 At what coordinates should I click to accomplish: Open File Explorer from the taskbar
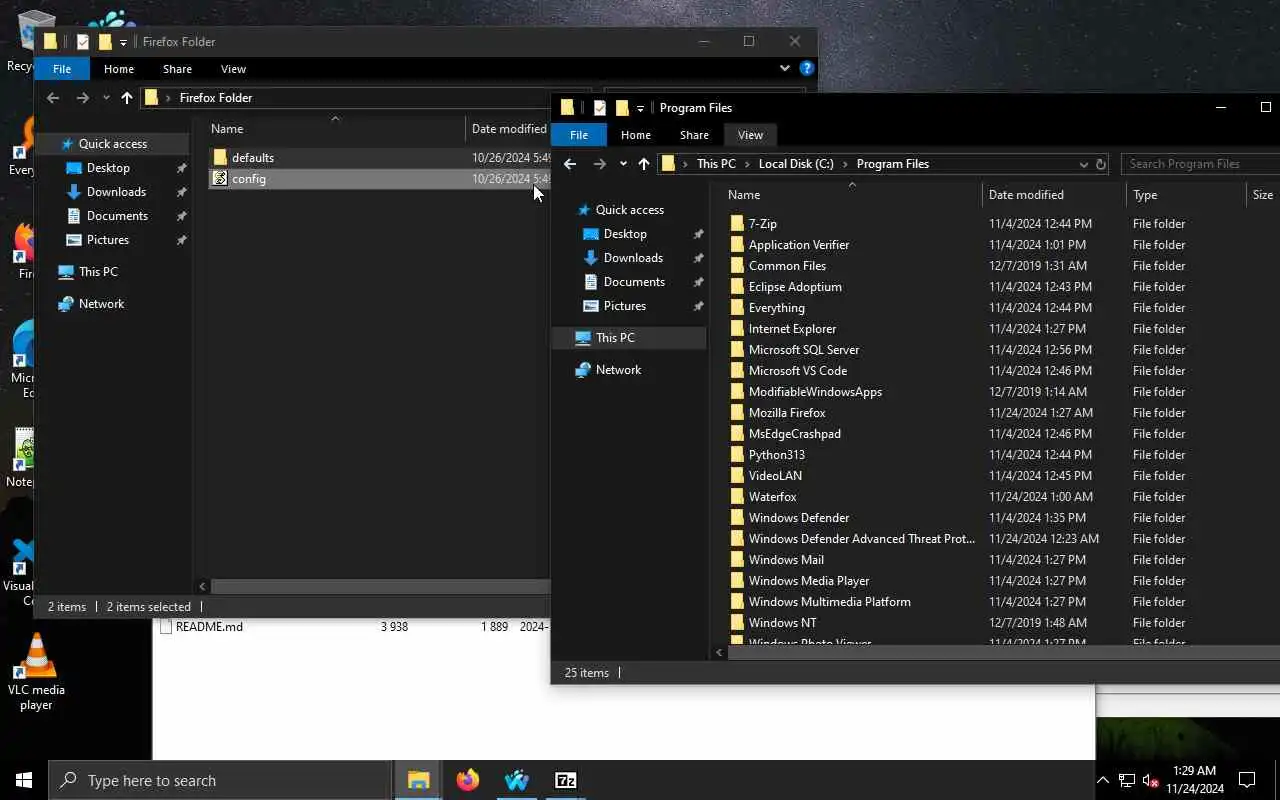coord(418,780)
